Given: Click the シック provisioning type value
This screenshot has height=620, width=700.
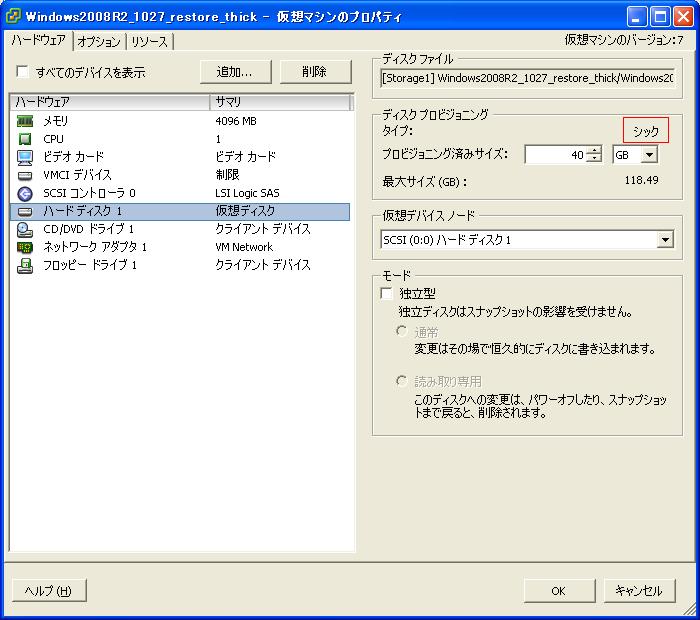Looking at the screenshot, I should coord(646,131).
